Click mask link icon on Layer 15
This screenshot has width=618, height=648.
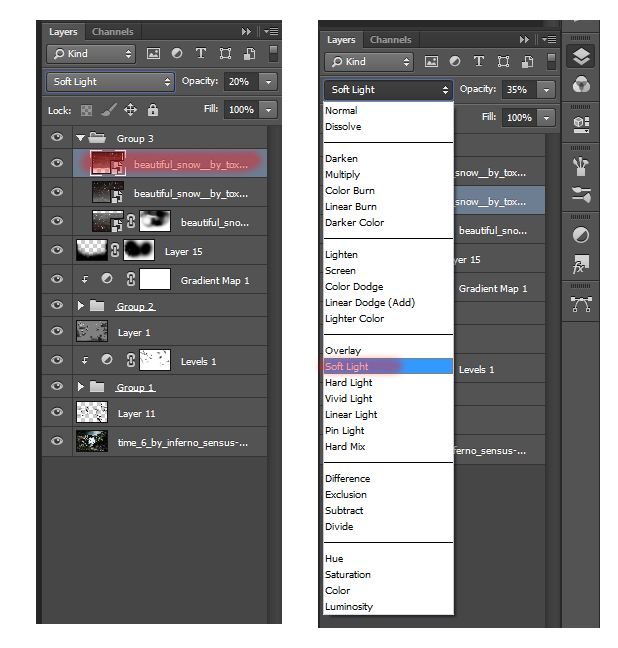tap(115, 250)
